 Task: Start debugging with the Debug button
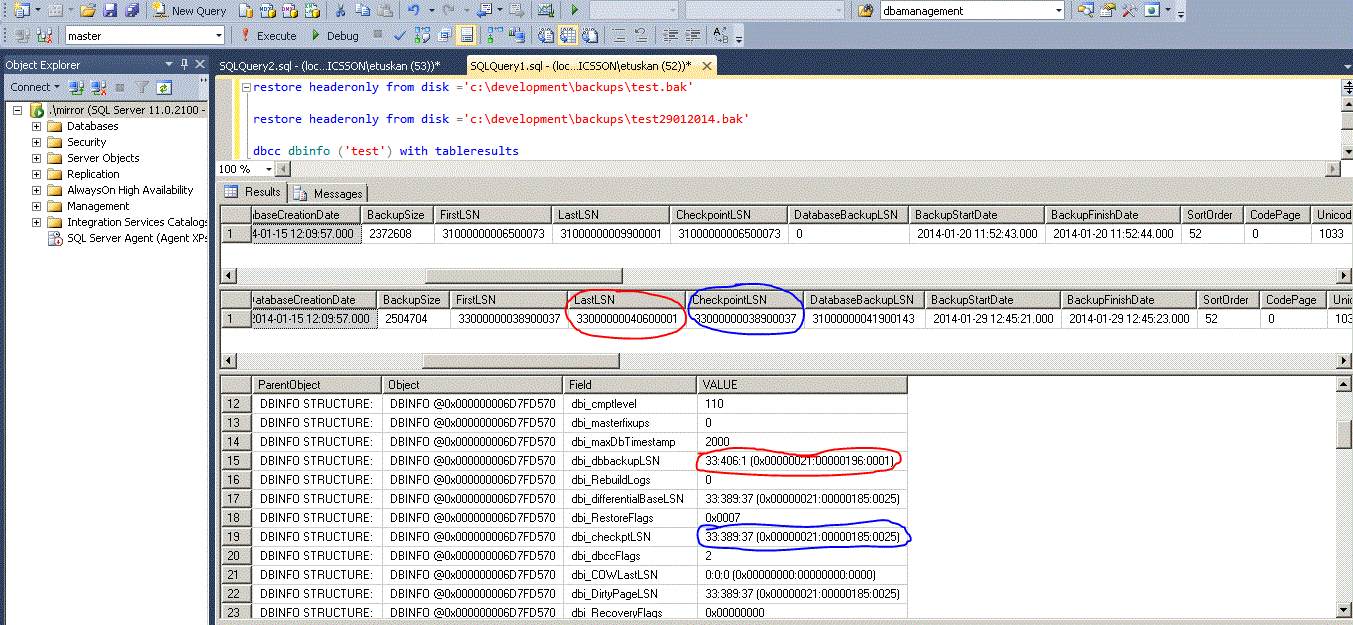(334, 35)
